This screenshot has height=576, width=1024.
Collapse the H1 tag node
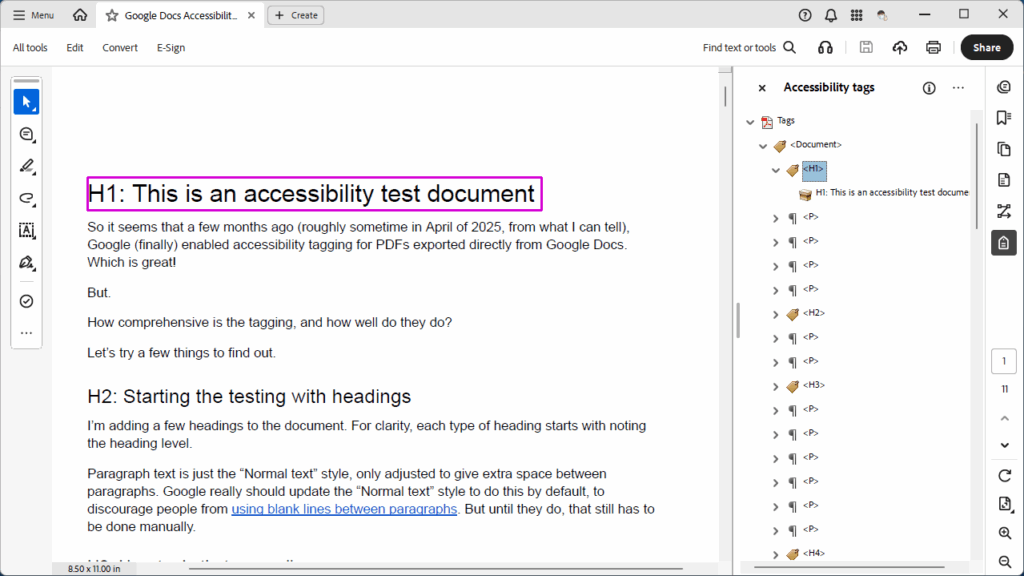tap(776, 170)
